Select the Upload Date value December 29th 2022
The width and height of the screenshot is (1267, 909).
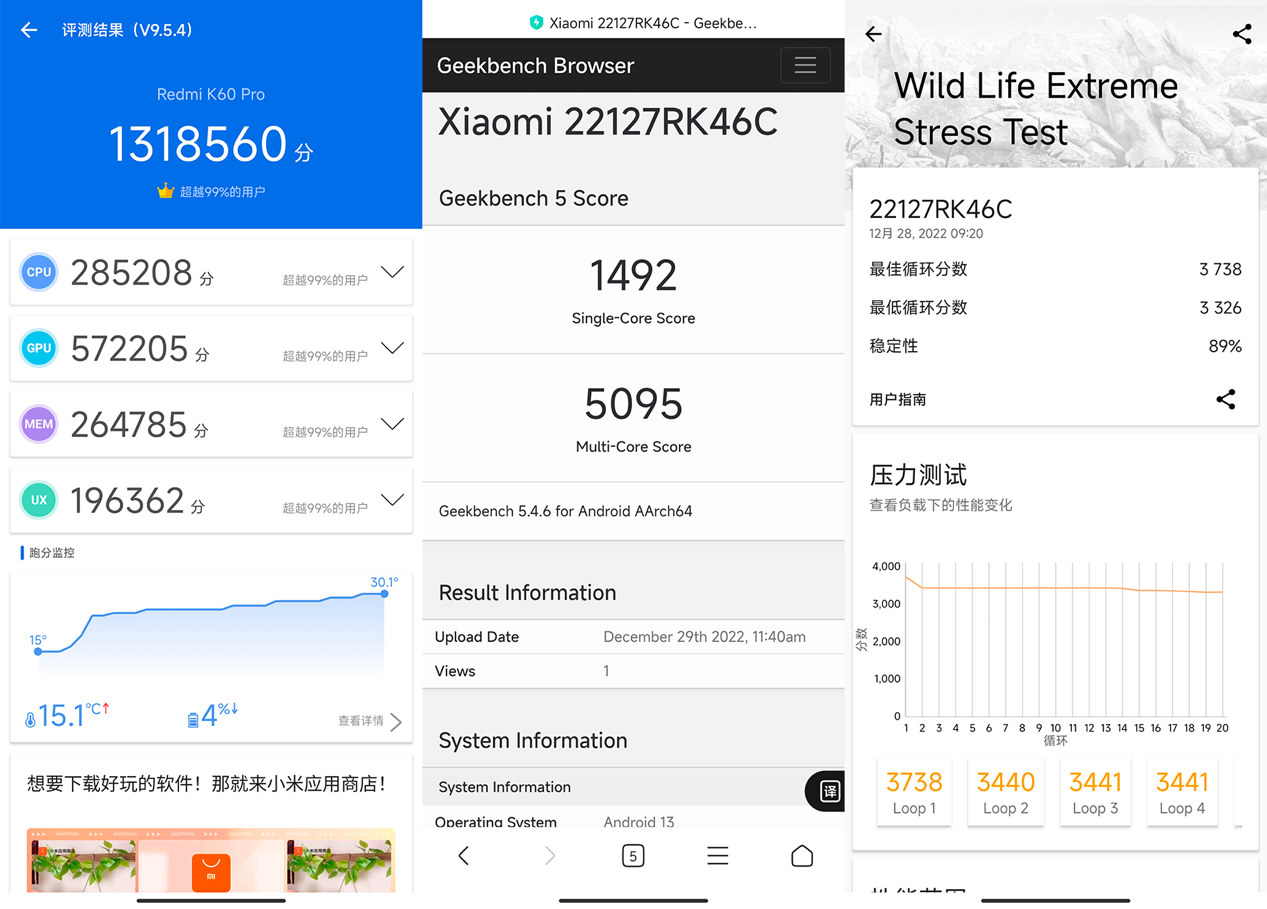705,637
